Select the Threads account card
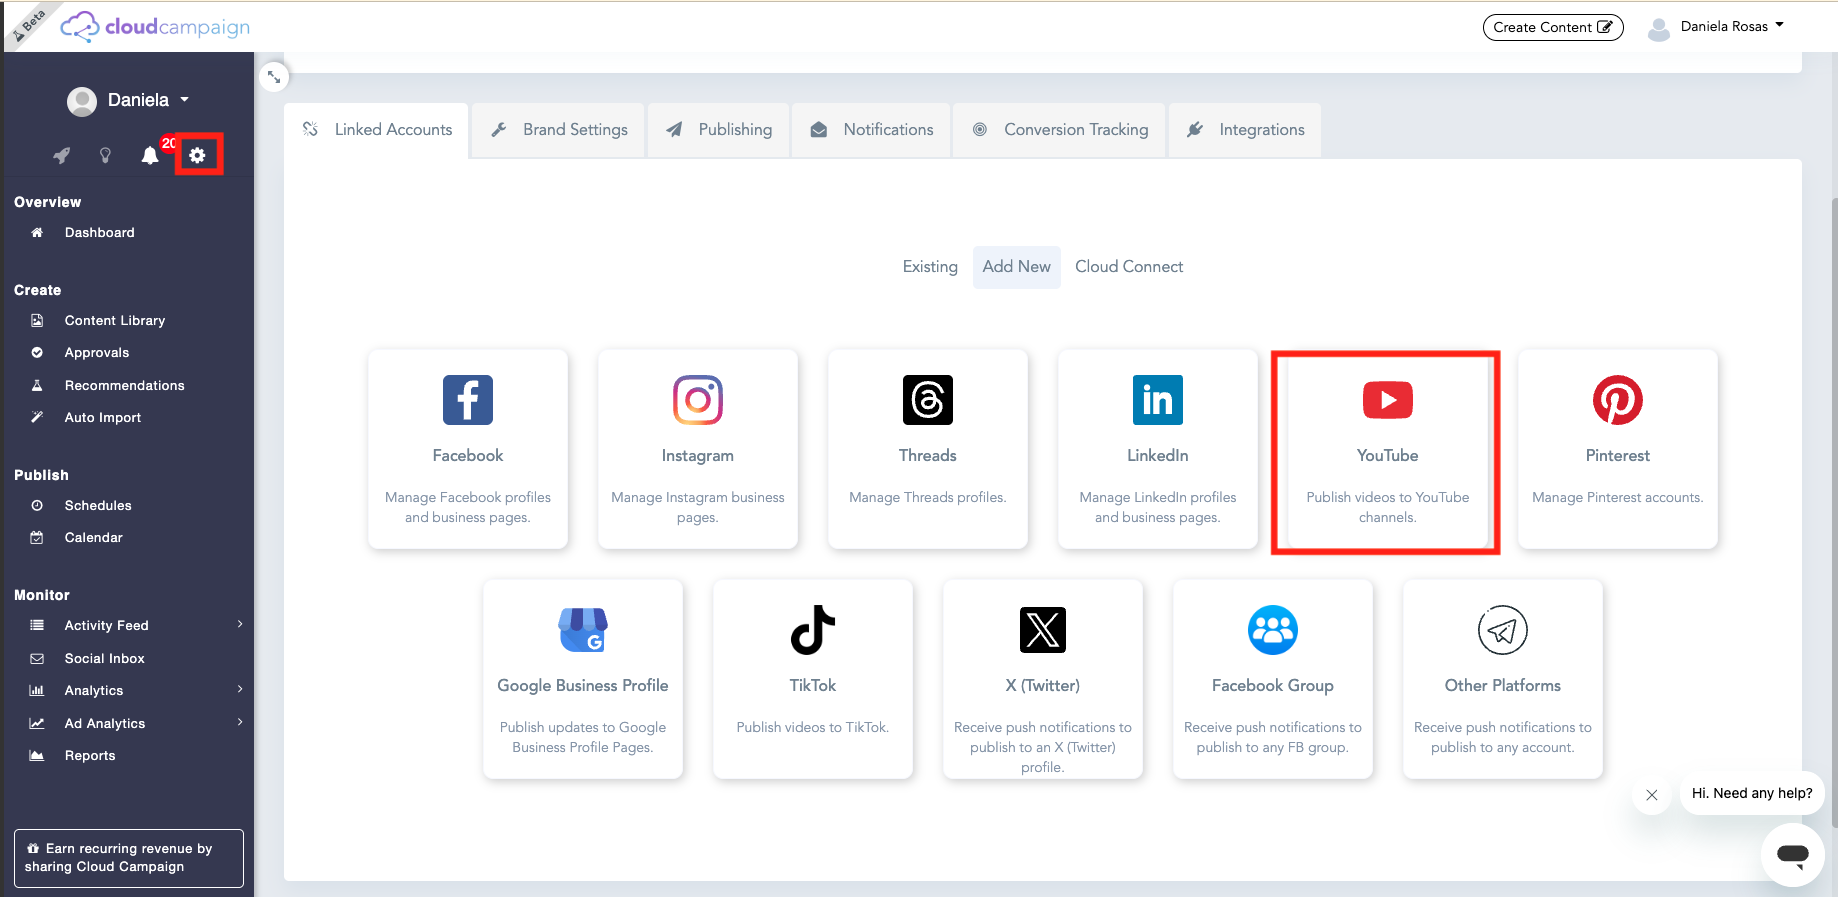Image resolution: width=1838 pixels, height=897 pixels. pos(928,449)
